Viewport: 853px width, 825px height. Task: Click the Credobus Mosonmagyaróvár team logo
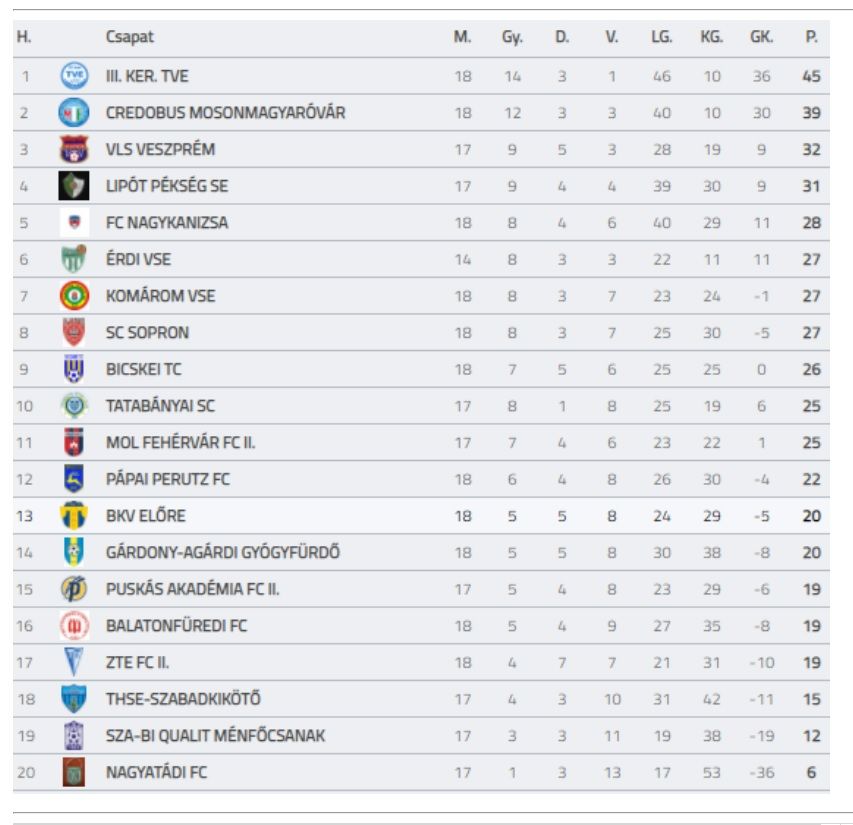pyautogui.click(x=74, y=113)
